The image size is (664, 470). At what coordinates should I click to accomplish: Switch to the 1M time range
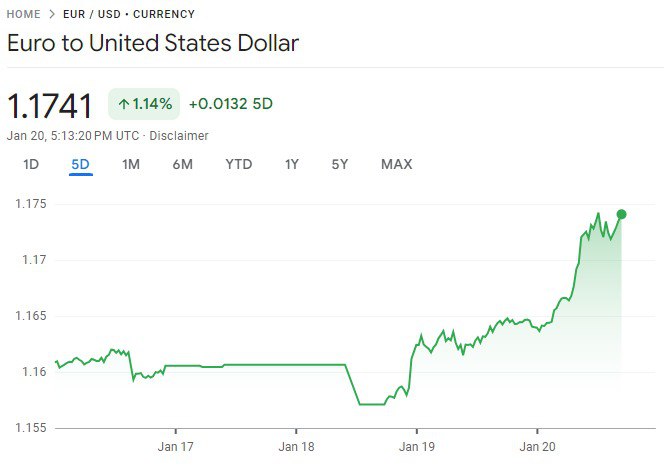pyautogui.click(x=130, y=165)
